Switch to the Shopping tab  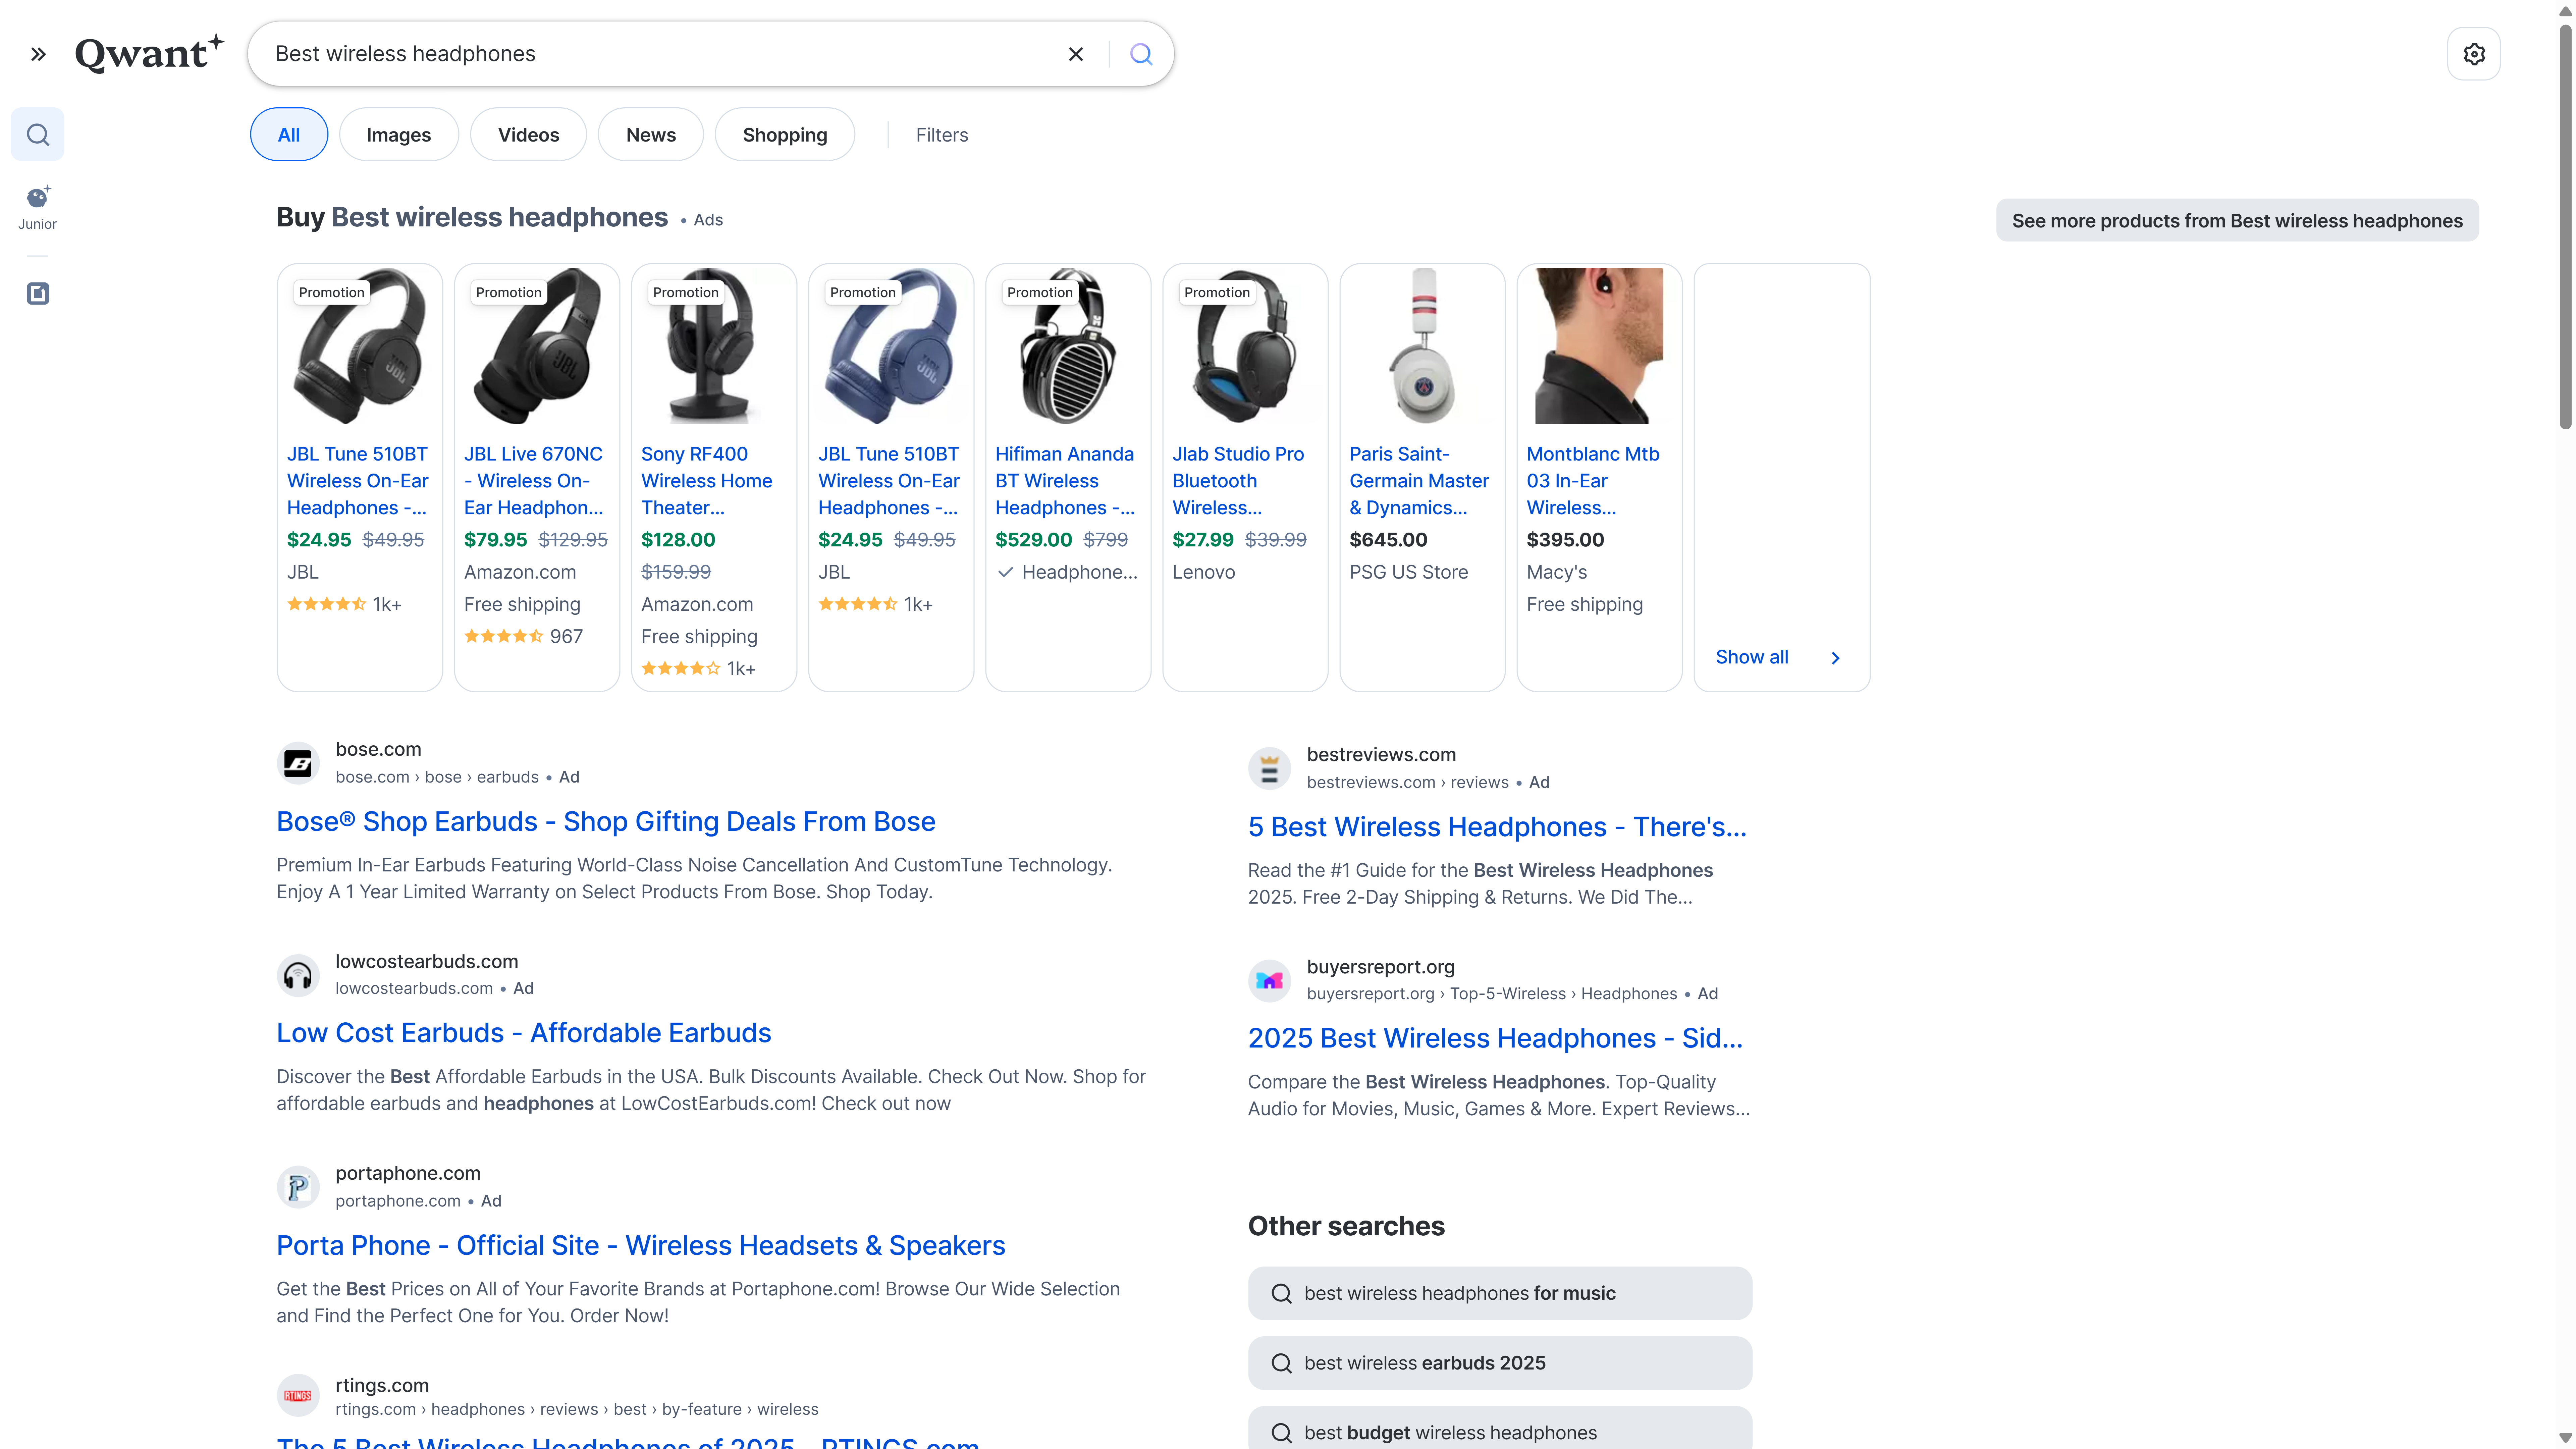[x=784, y=135]
